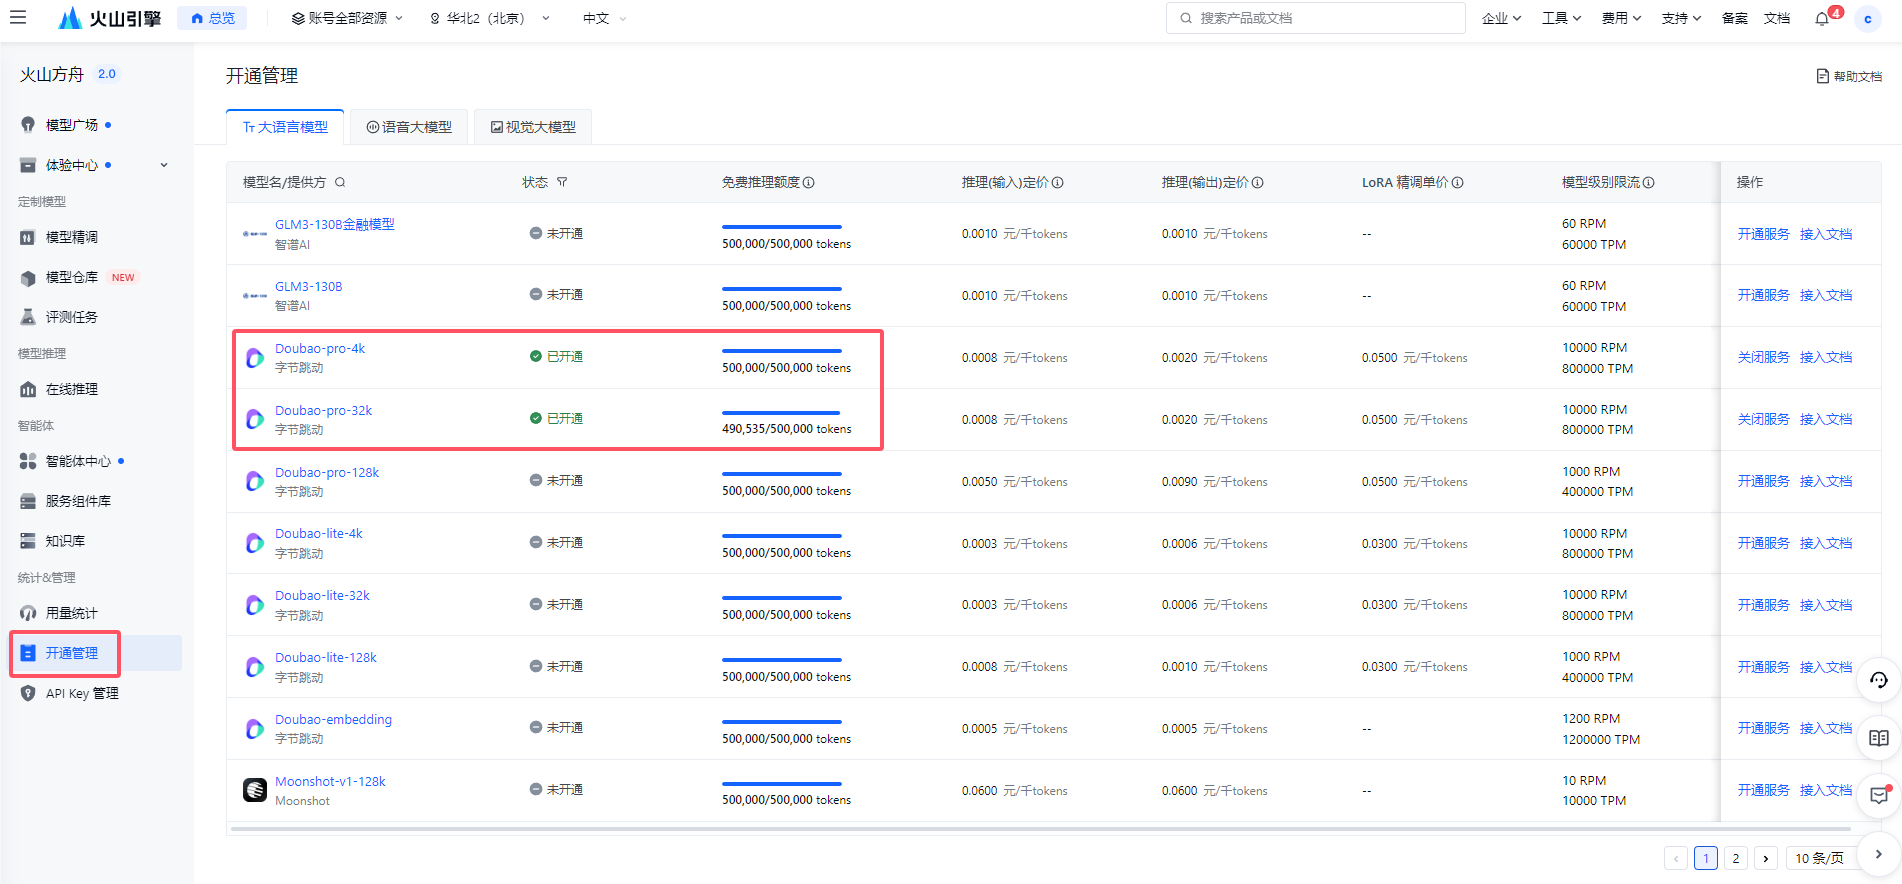Screen dimensions: 1902x884
Task: Switch to the 视觉大模型 tab
Action: click(533, 127)
